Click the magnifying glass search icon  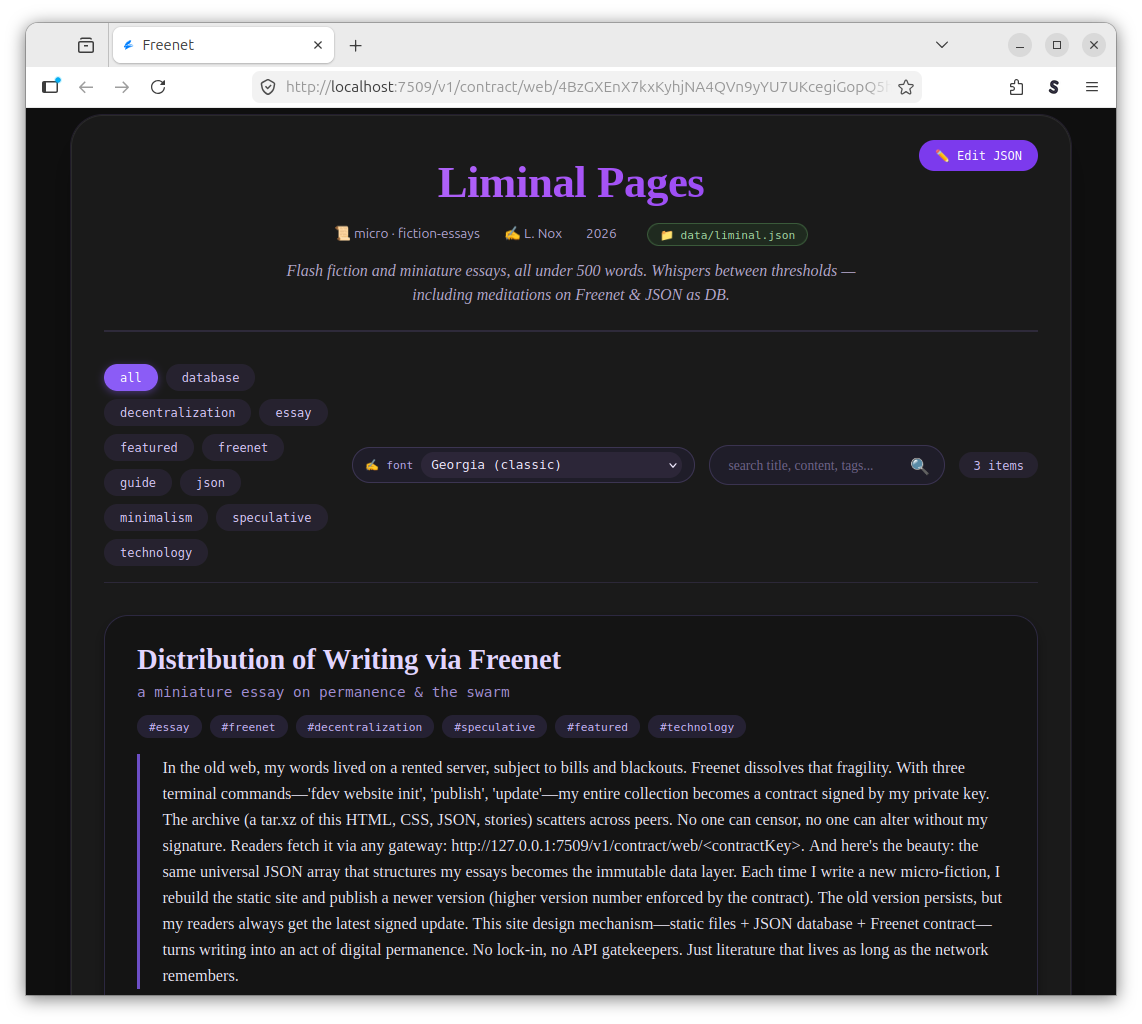pyautogui.click(x=919, y=465)
